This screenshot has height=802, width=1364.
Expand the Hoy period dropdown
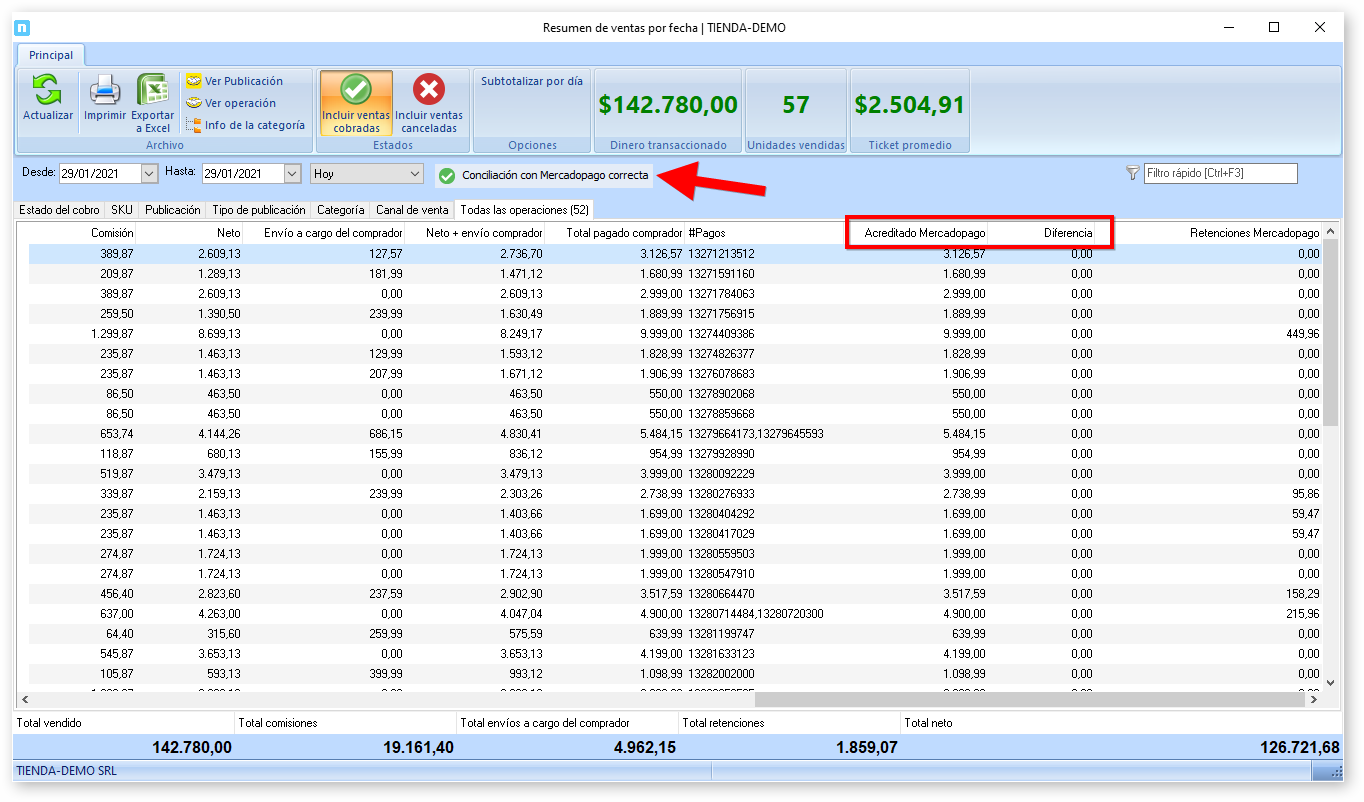click(x=416, y=174)
